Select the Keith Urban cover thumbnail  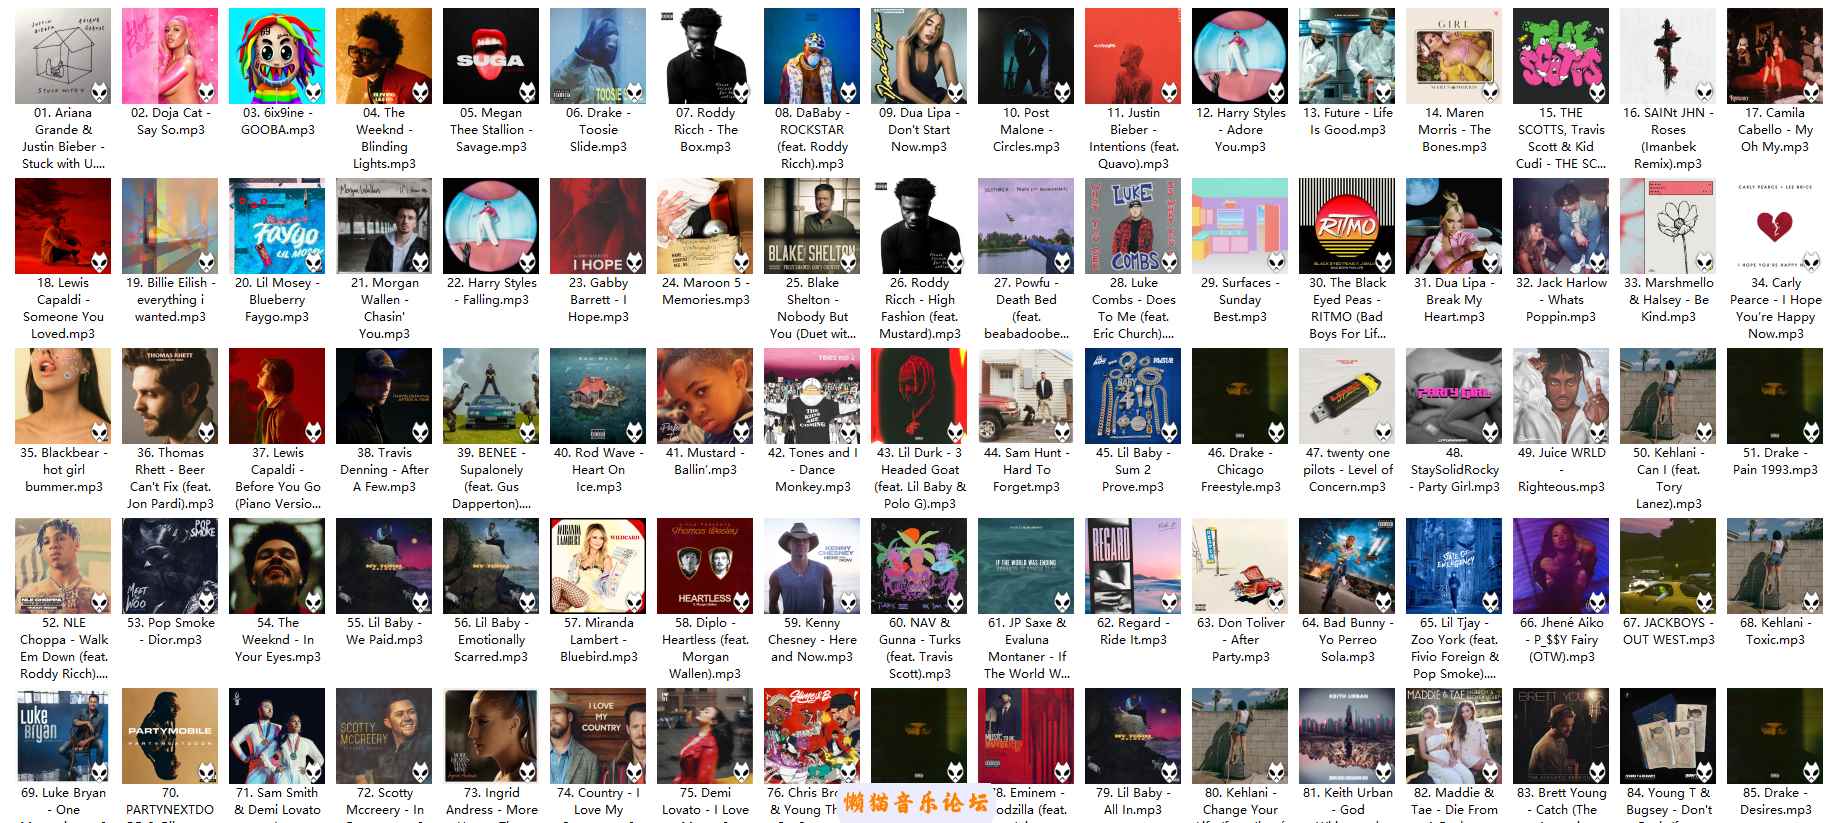point(1347,736)
